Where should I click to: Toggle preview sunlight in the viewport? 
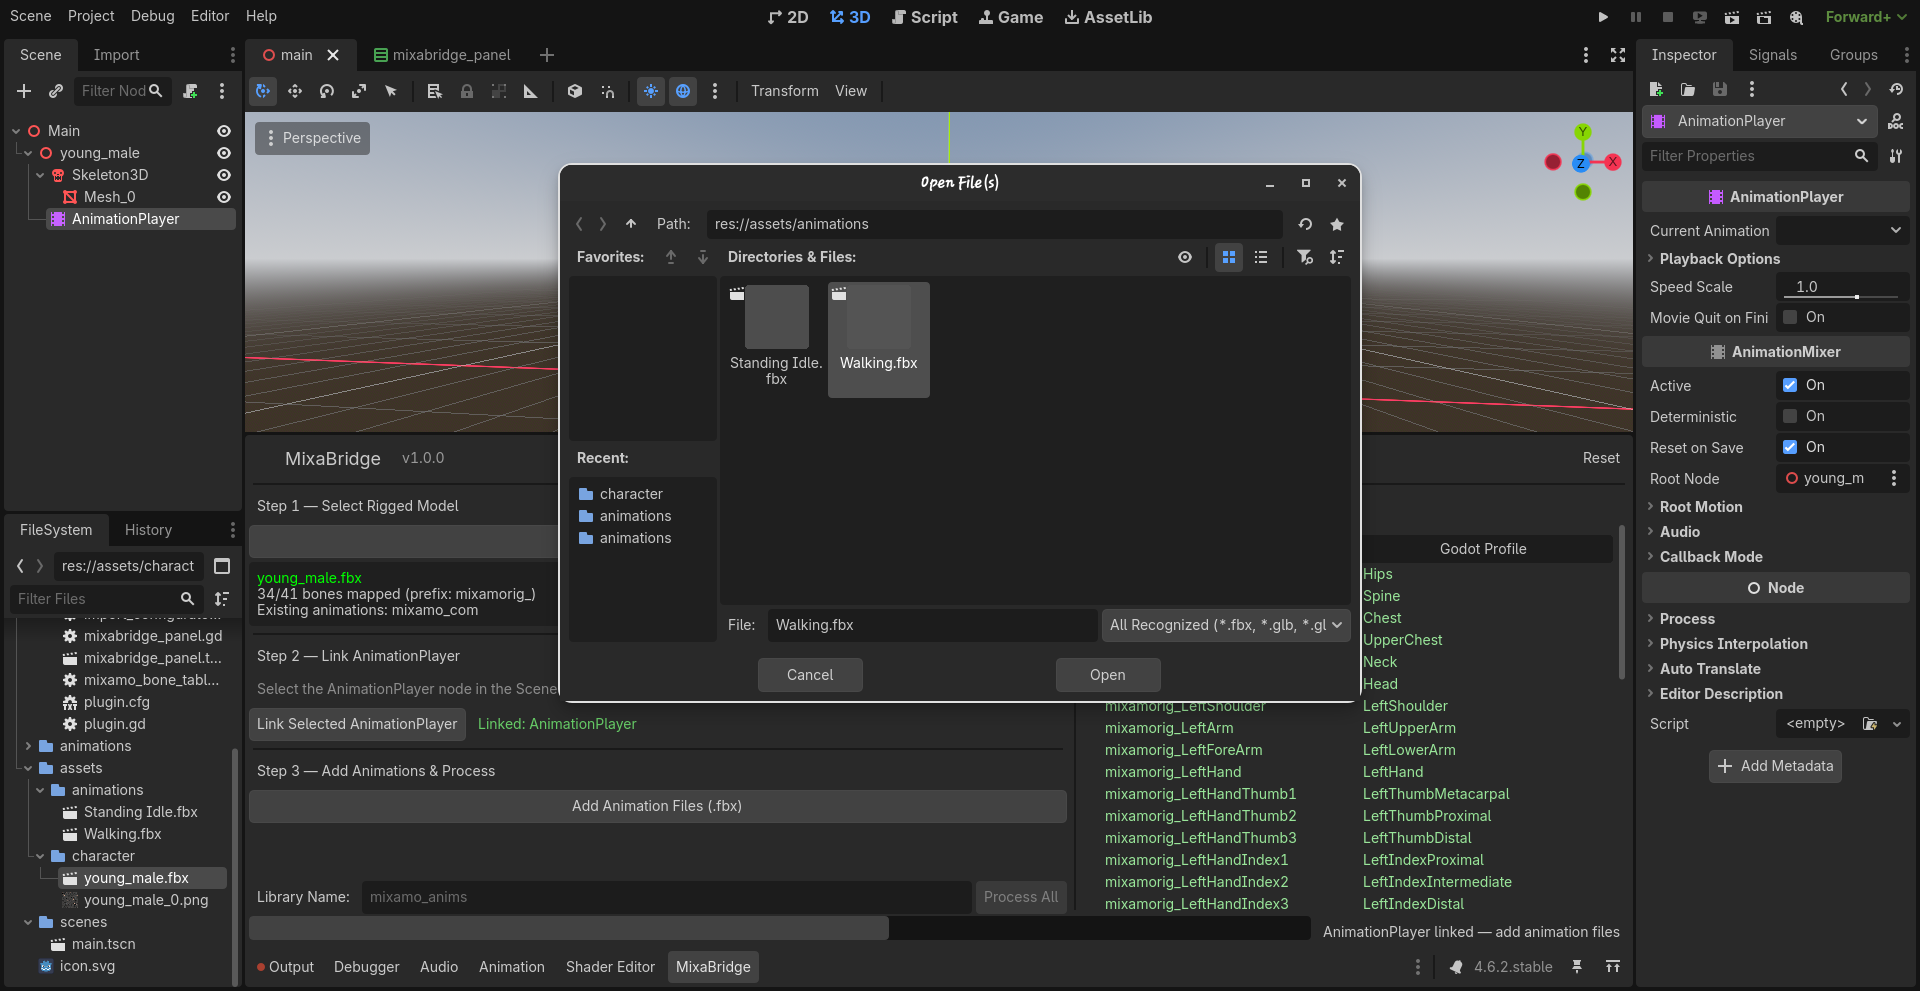(651, 91)
